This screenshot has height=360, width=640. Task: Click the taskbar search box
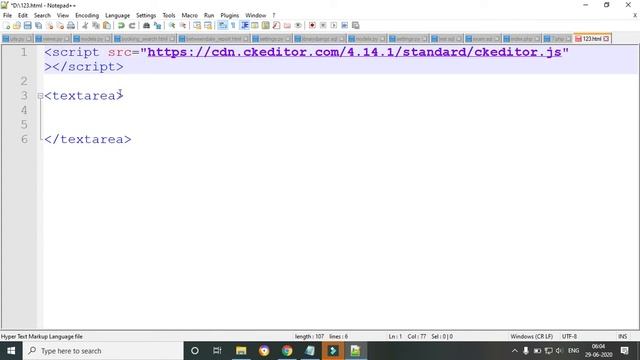click(103, 351)
